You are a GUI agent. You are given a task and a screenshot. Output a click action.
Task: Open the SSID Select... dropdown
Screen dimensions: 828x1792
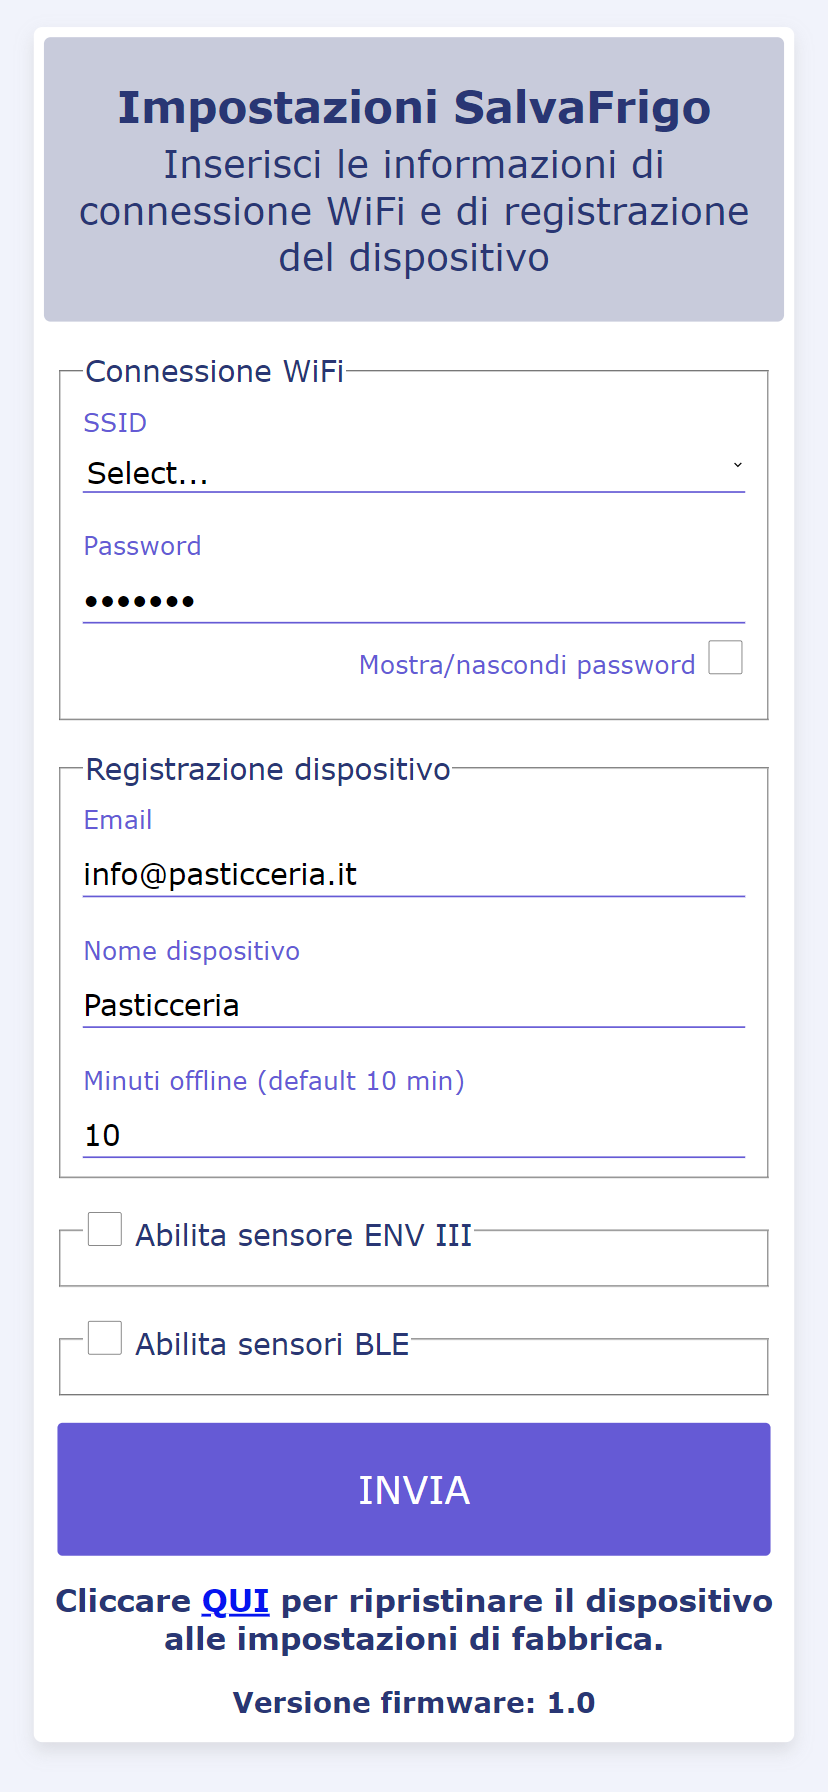414,472
